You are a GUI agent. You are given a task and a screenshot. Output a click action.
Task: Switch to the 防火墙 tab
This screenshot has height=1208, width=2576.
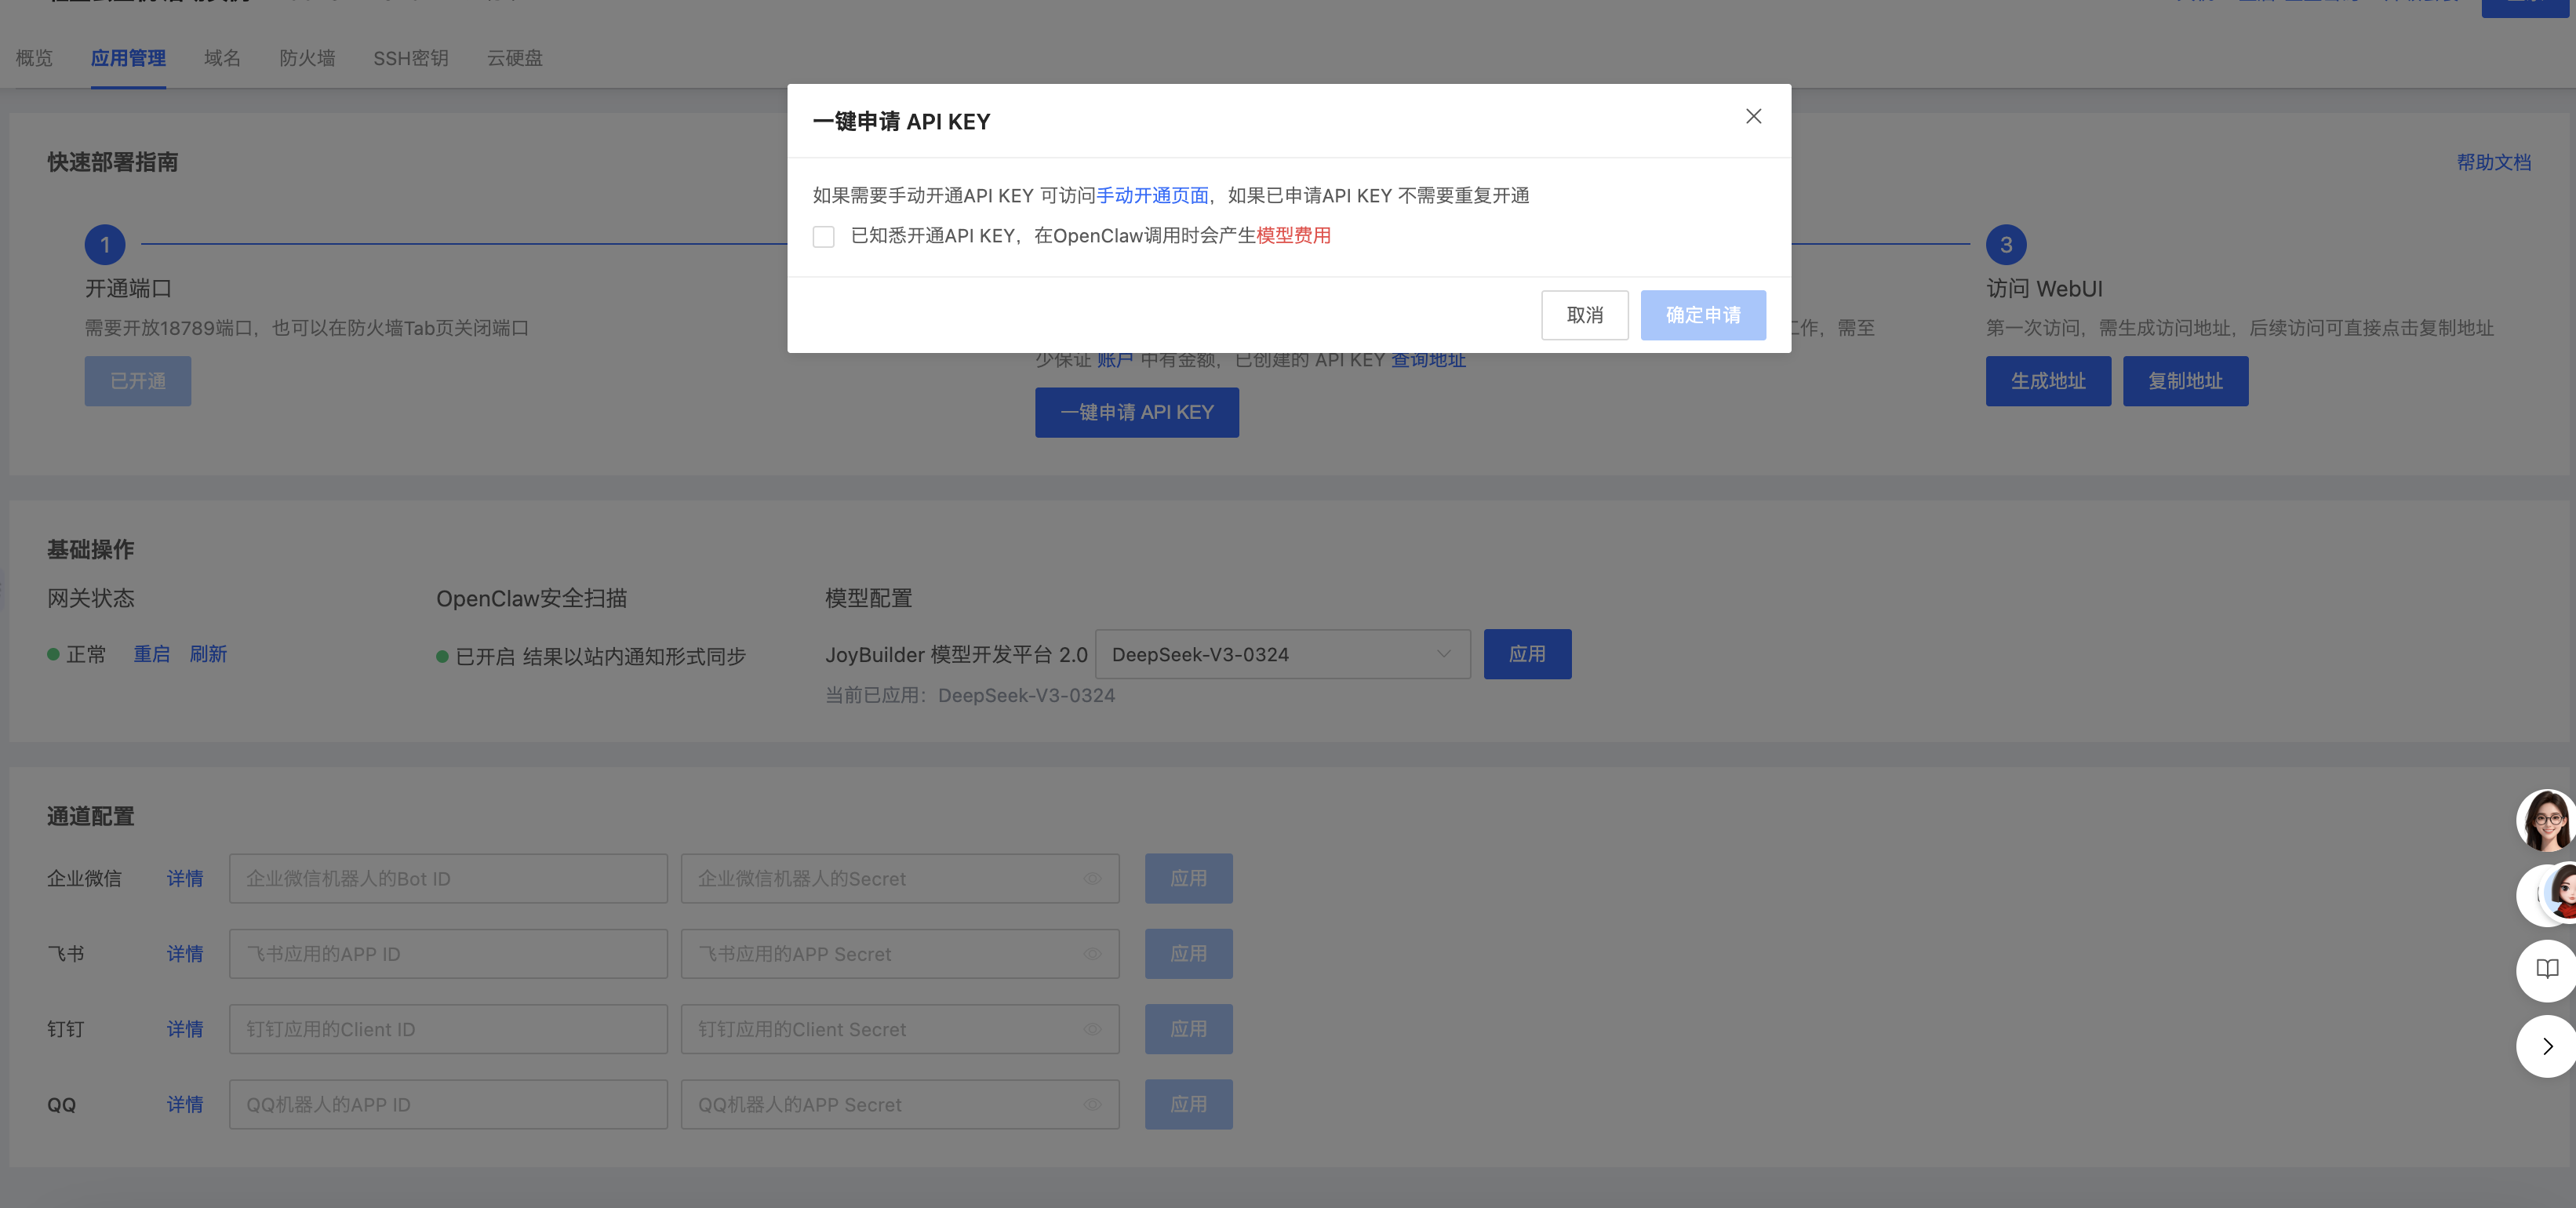307,58
